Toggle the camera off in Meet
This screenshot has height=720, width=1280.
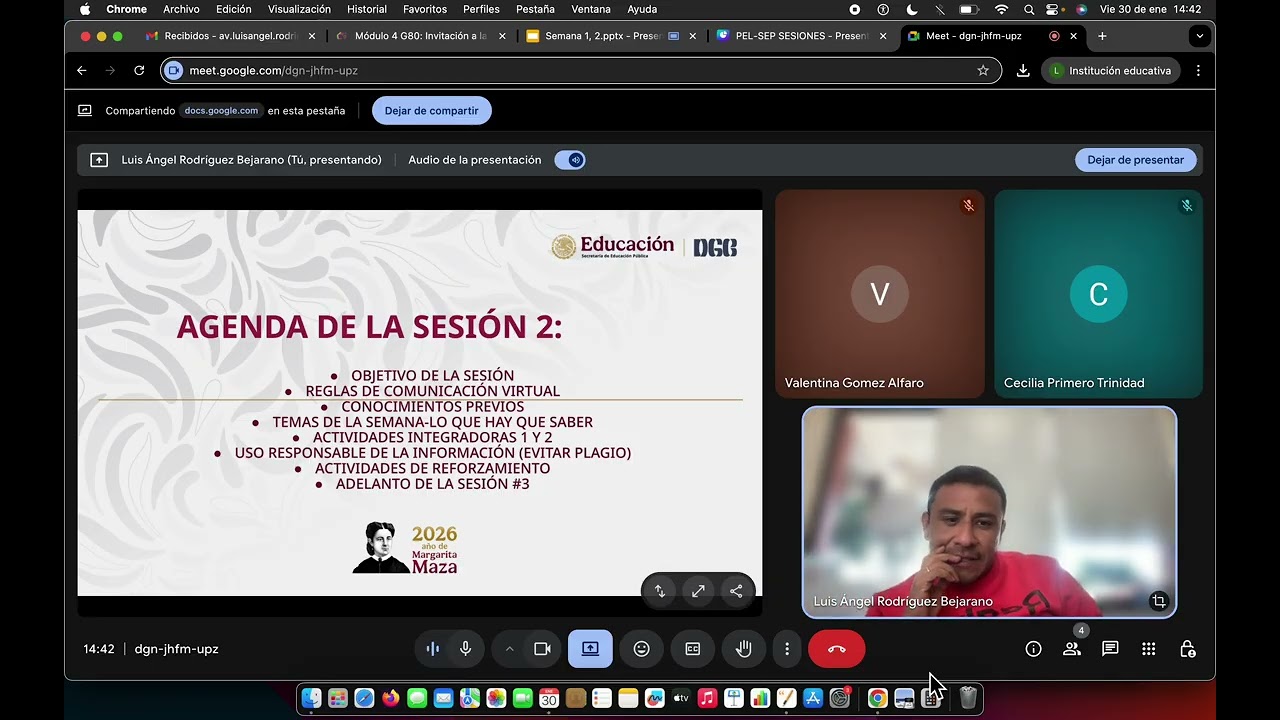tap(542, 649)
